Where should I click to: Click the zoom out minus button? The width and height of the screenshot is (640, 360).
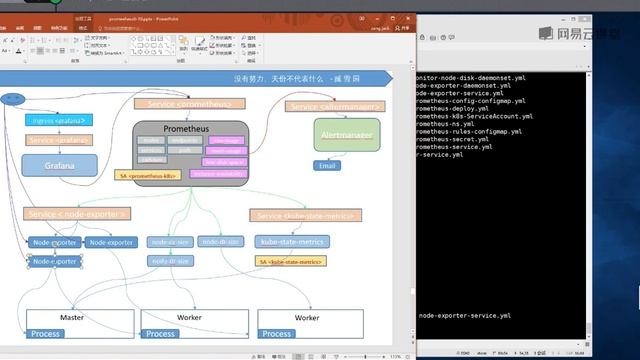pyautogui.click(x=346, y=357)
